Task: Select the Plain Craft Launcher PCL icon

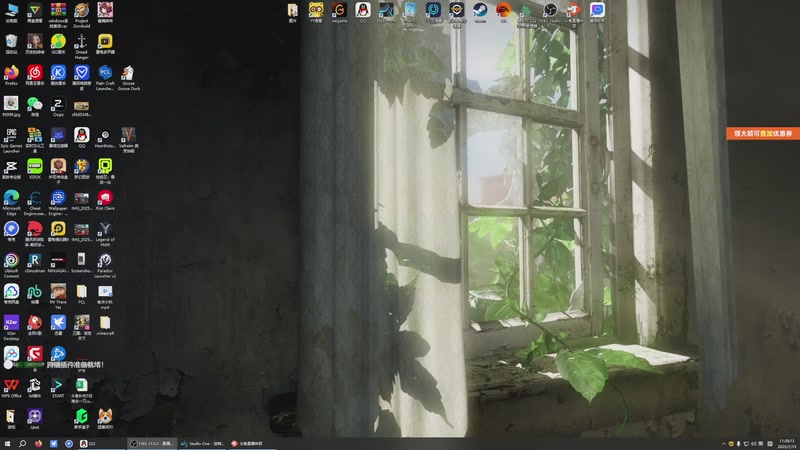Action: (x=105, y=78)
